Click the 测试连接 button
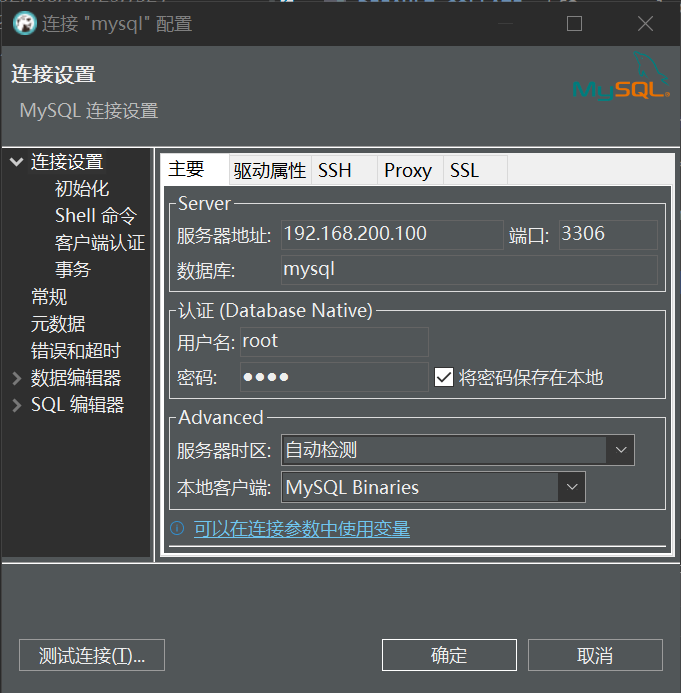Screen dimensions: 681x693 click(x=92, y=655)
